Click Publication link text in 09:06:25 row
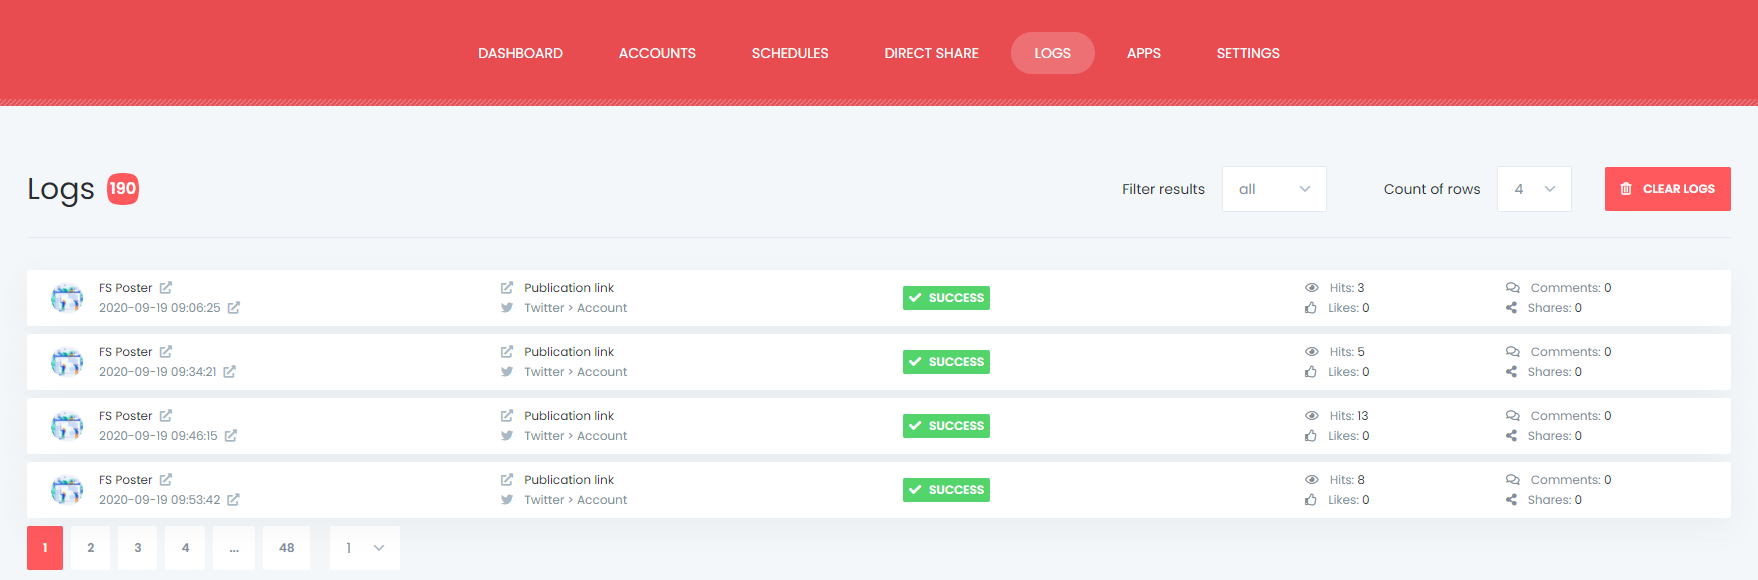 click(569, 288)
